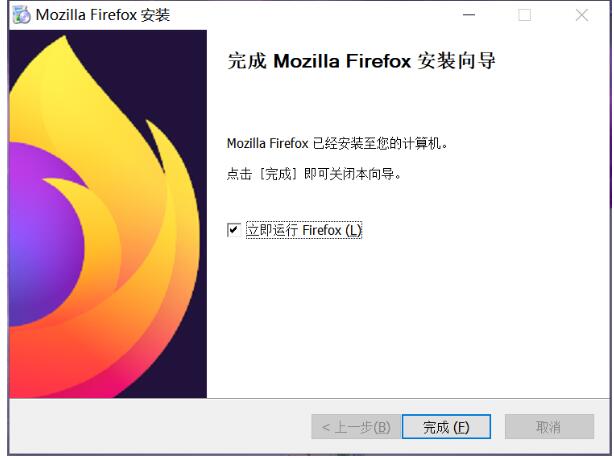Click the 立即运行 Firefox (L) label text

tap(304, 230)
